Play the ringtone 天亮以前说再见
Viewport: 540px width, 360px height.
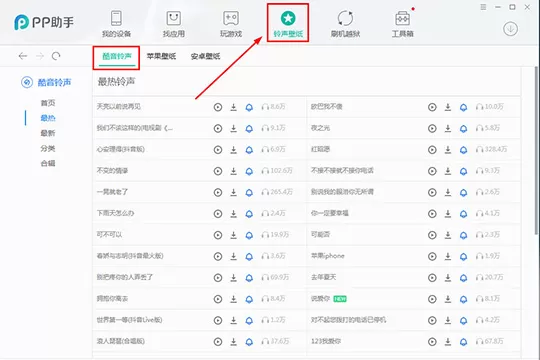click(x=218, y=107)
